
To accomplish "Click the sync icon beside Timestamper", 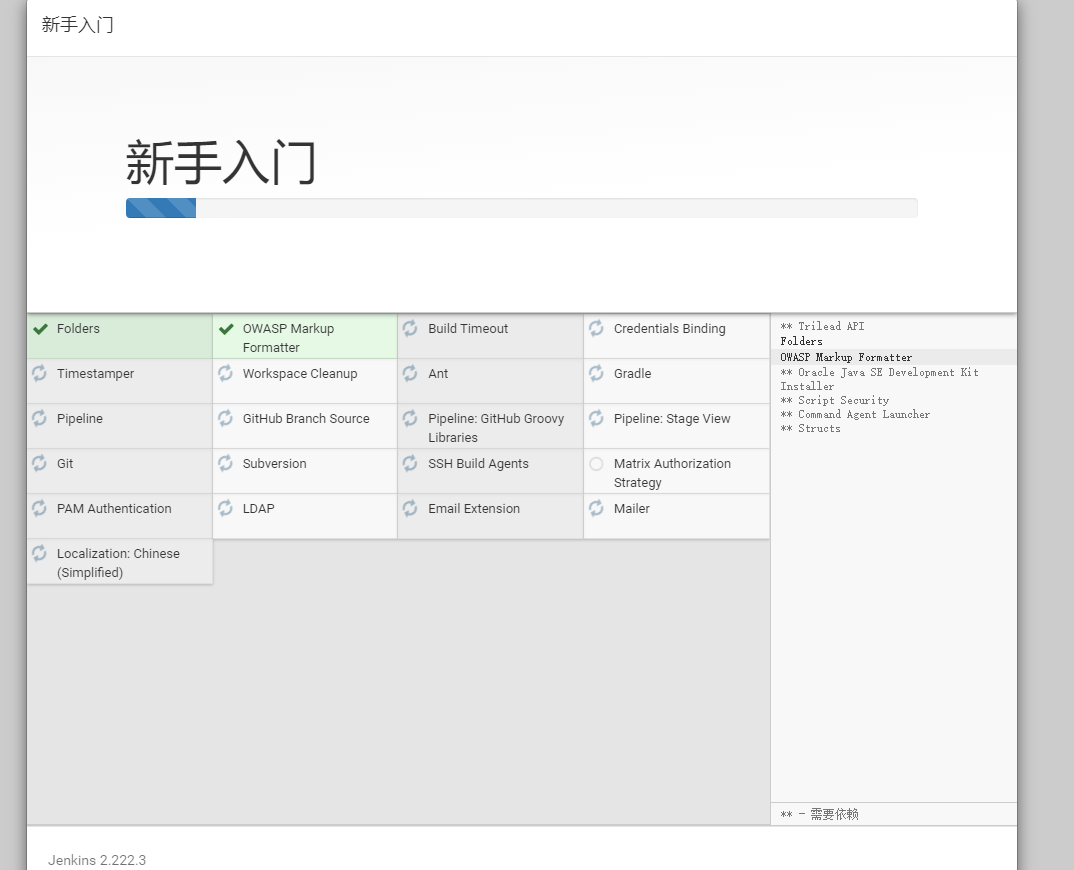I will pos(40,373).
